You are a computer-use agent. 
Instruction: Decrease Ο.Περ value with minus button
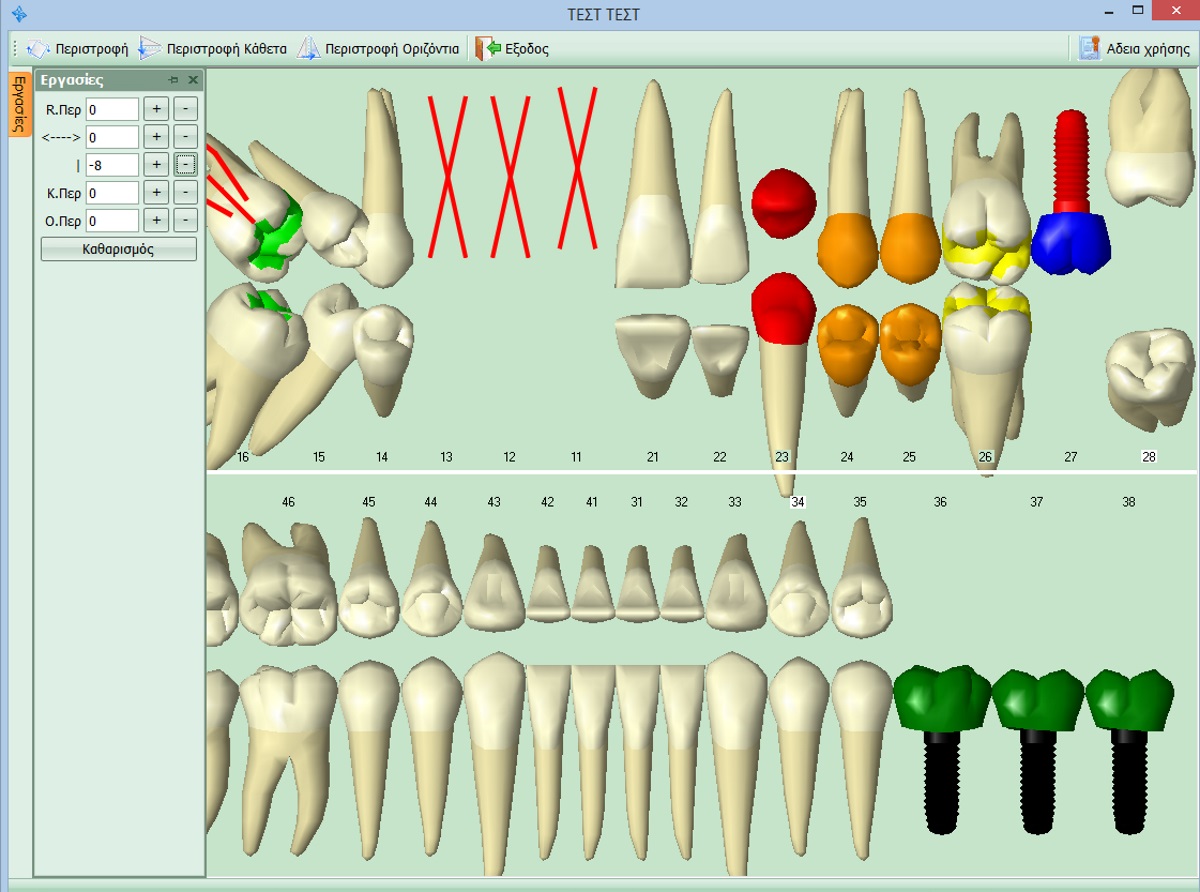pyautogui.click(x=185, y=220)
